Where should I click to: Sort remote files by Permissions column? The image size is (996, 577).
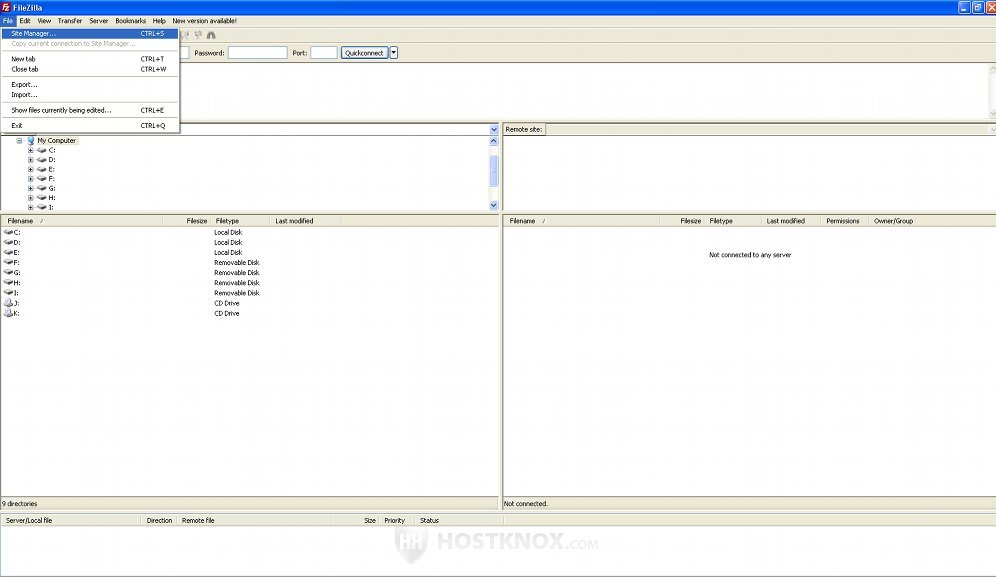point(843,221)
